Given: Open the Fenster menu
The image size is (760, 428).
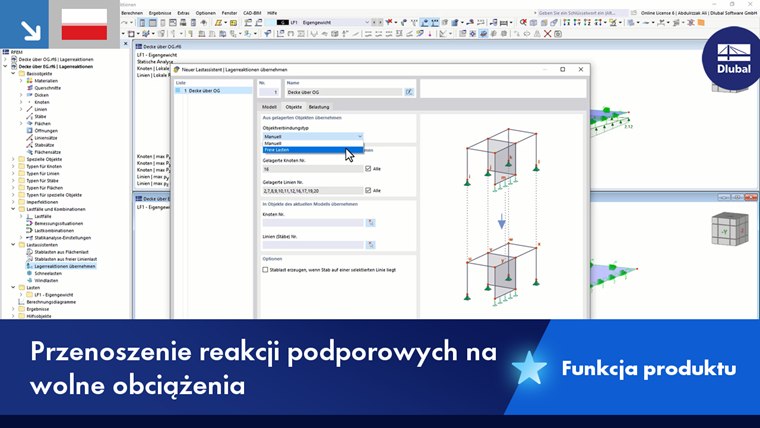Looking at the screenshot, I should click(x=229, y=13).
